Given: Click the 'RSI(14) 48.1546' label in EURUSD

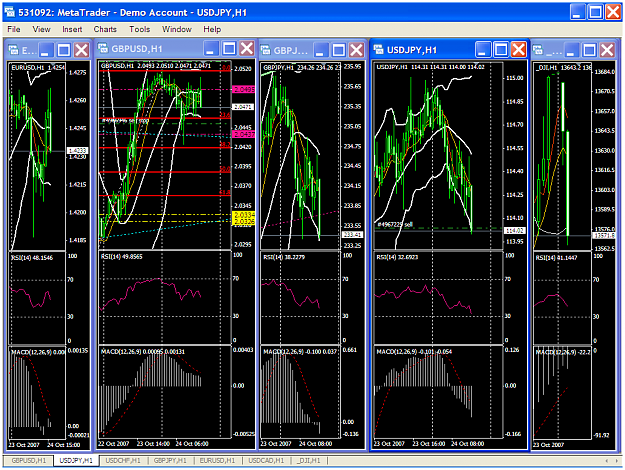Looking at the screenshot, I should click(32, 258).
